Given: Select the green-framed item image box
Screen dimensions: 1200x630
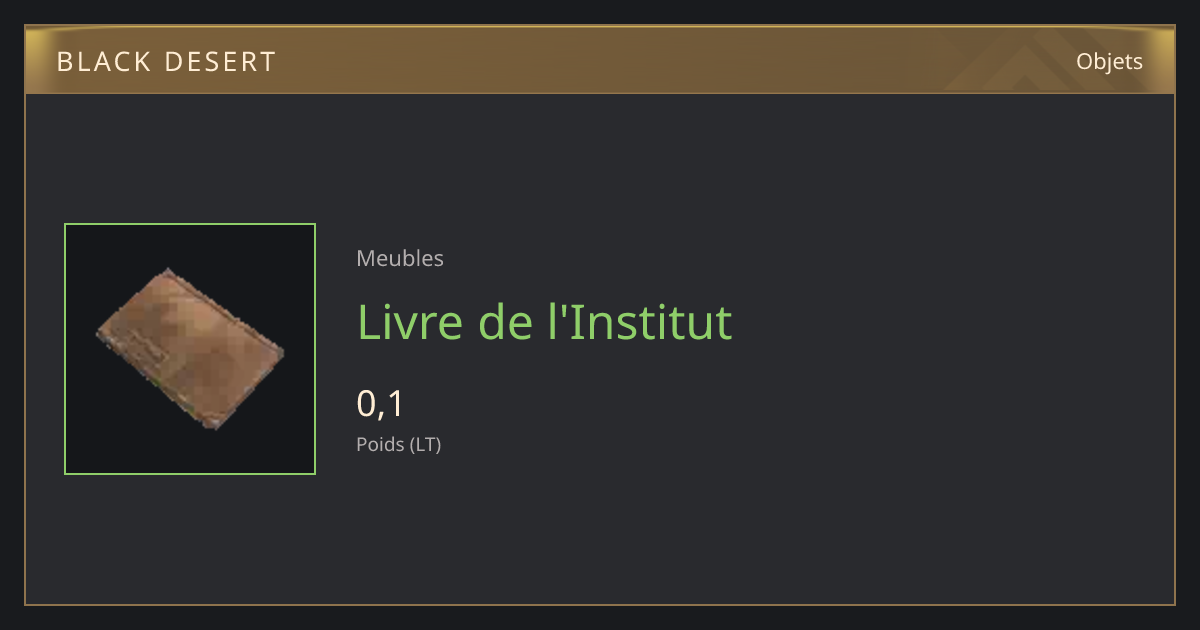Looking at the screenshot, I should [190, 349].
